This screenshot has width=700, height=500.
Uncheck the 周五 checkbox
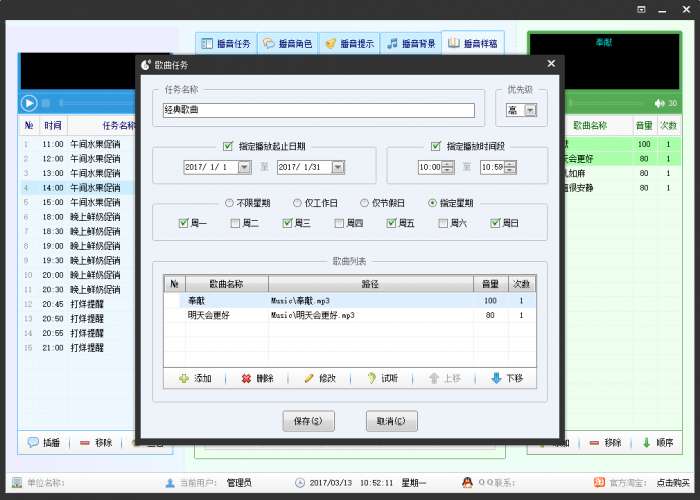pos(391,223)
